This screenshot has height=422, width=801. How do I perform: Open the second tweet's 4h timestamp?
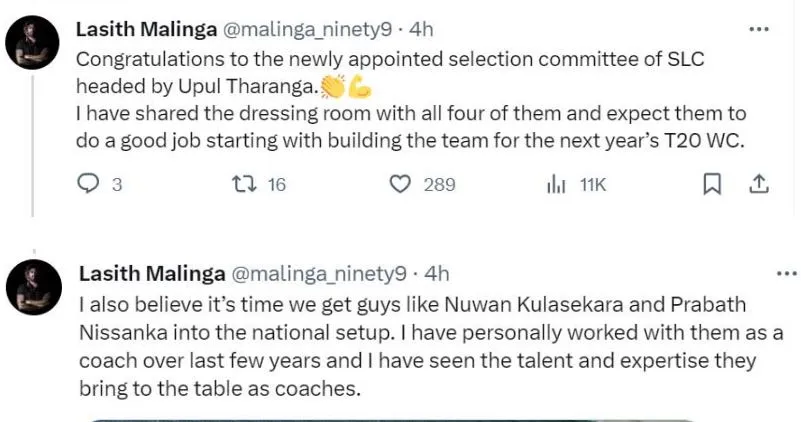tap(437, 273)
